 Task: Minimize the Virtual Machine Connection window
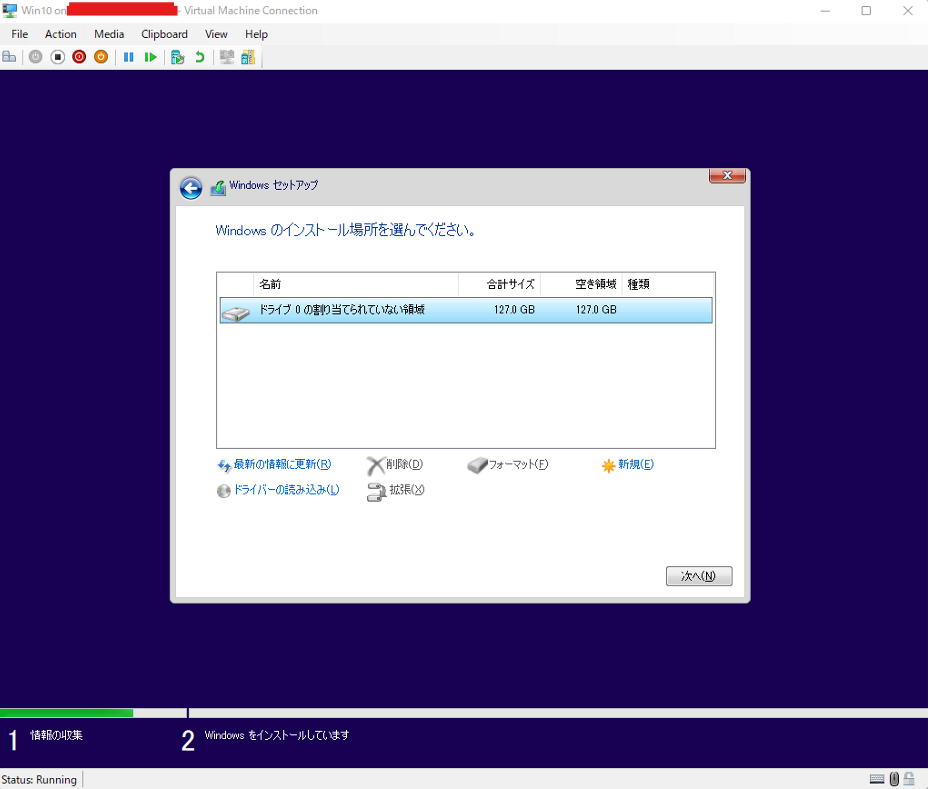(825, 11)
